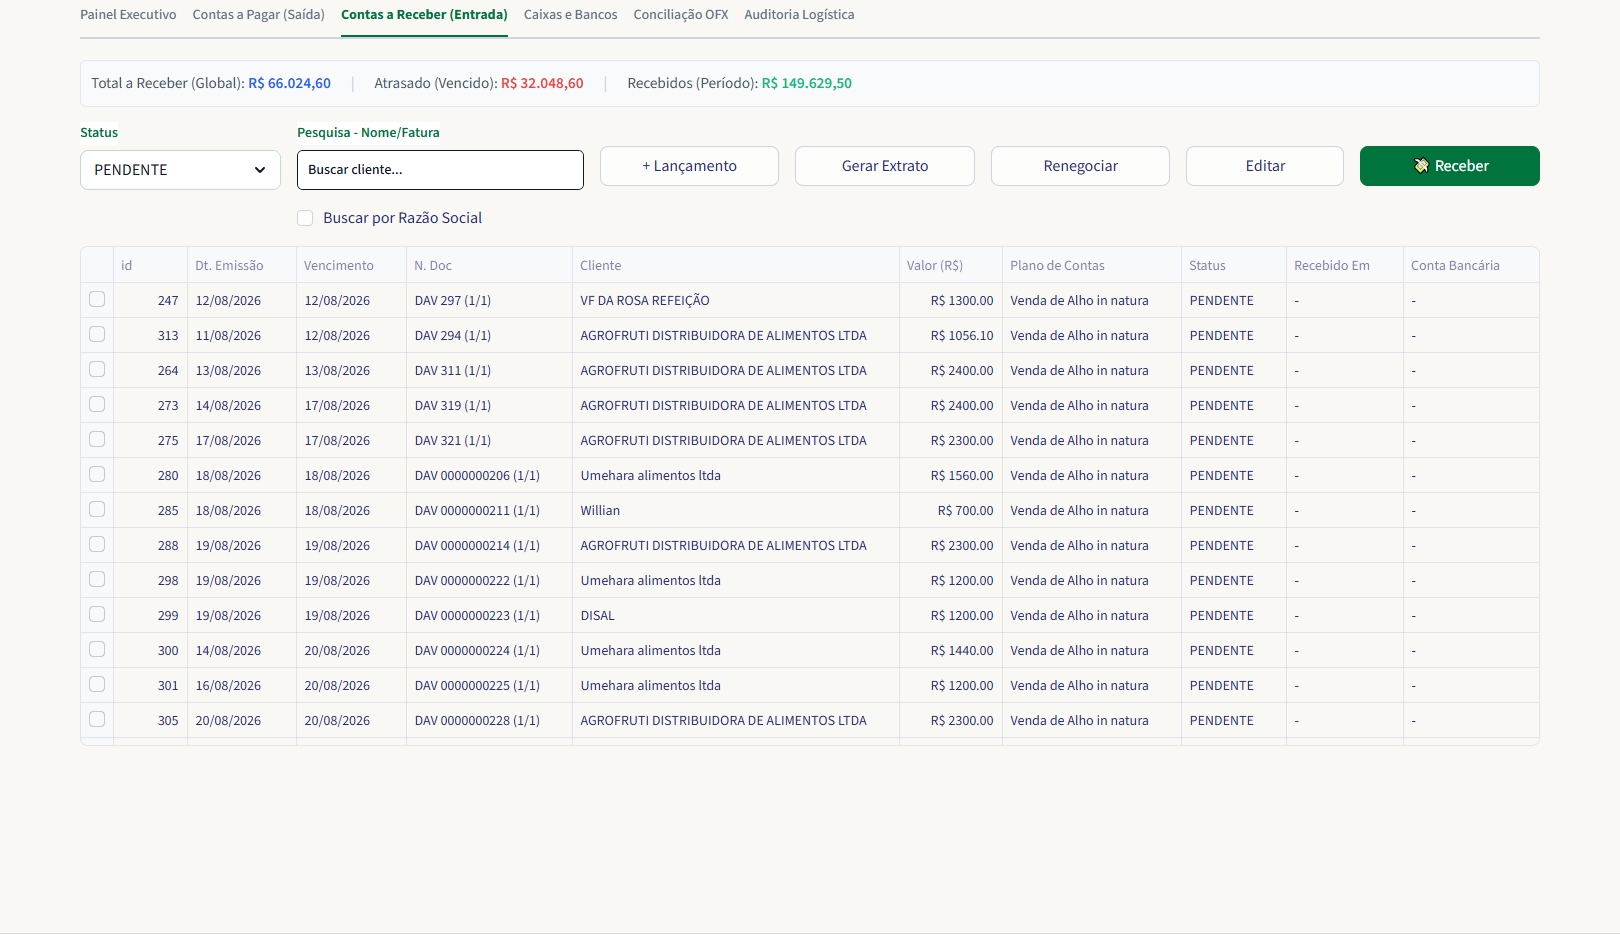The height and width of the screenshot is (934, 1620).
Task: Click overdue amount R$ 32.048,60
Action: coord(542,84)
